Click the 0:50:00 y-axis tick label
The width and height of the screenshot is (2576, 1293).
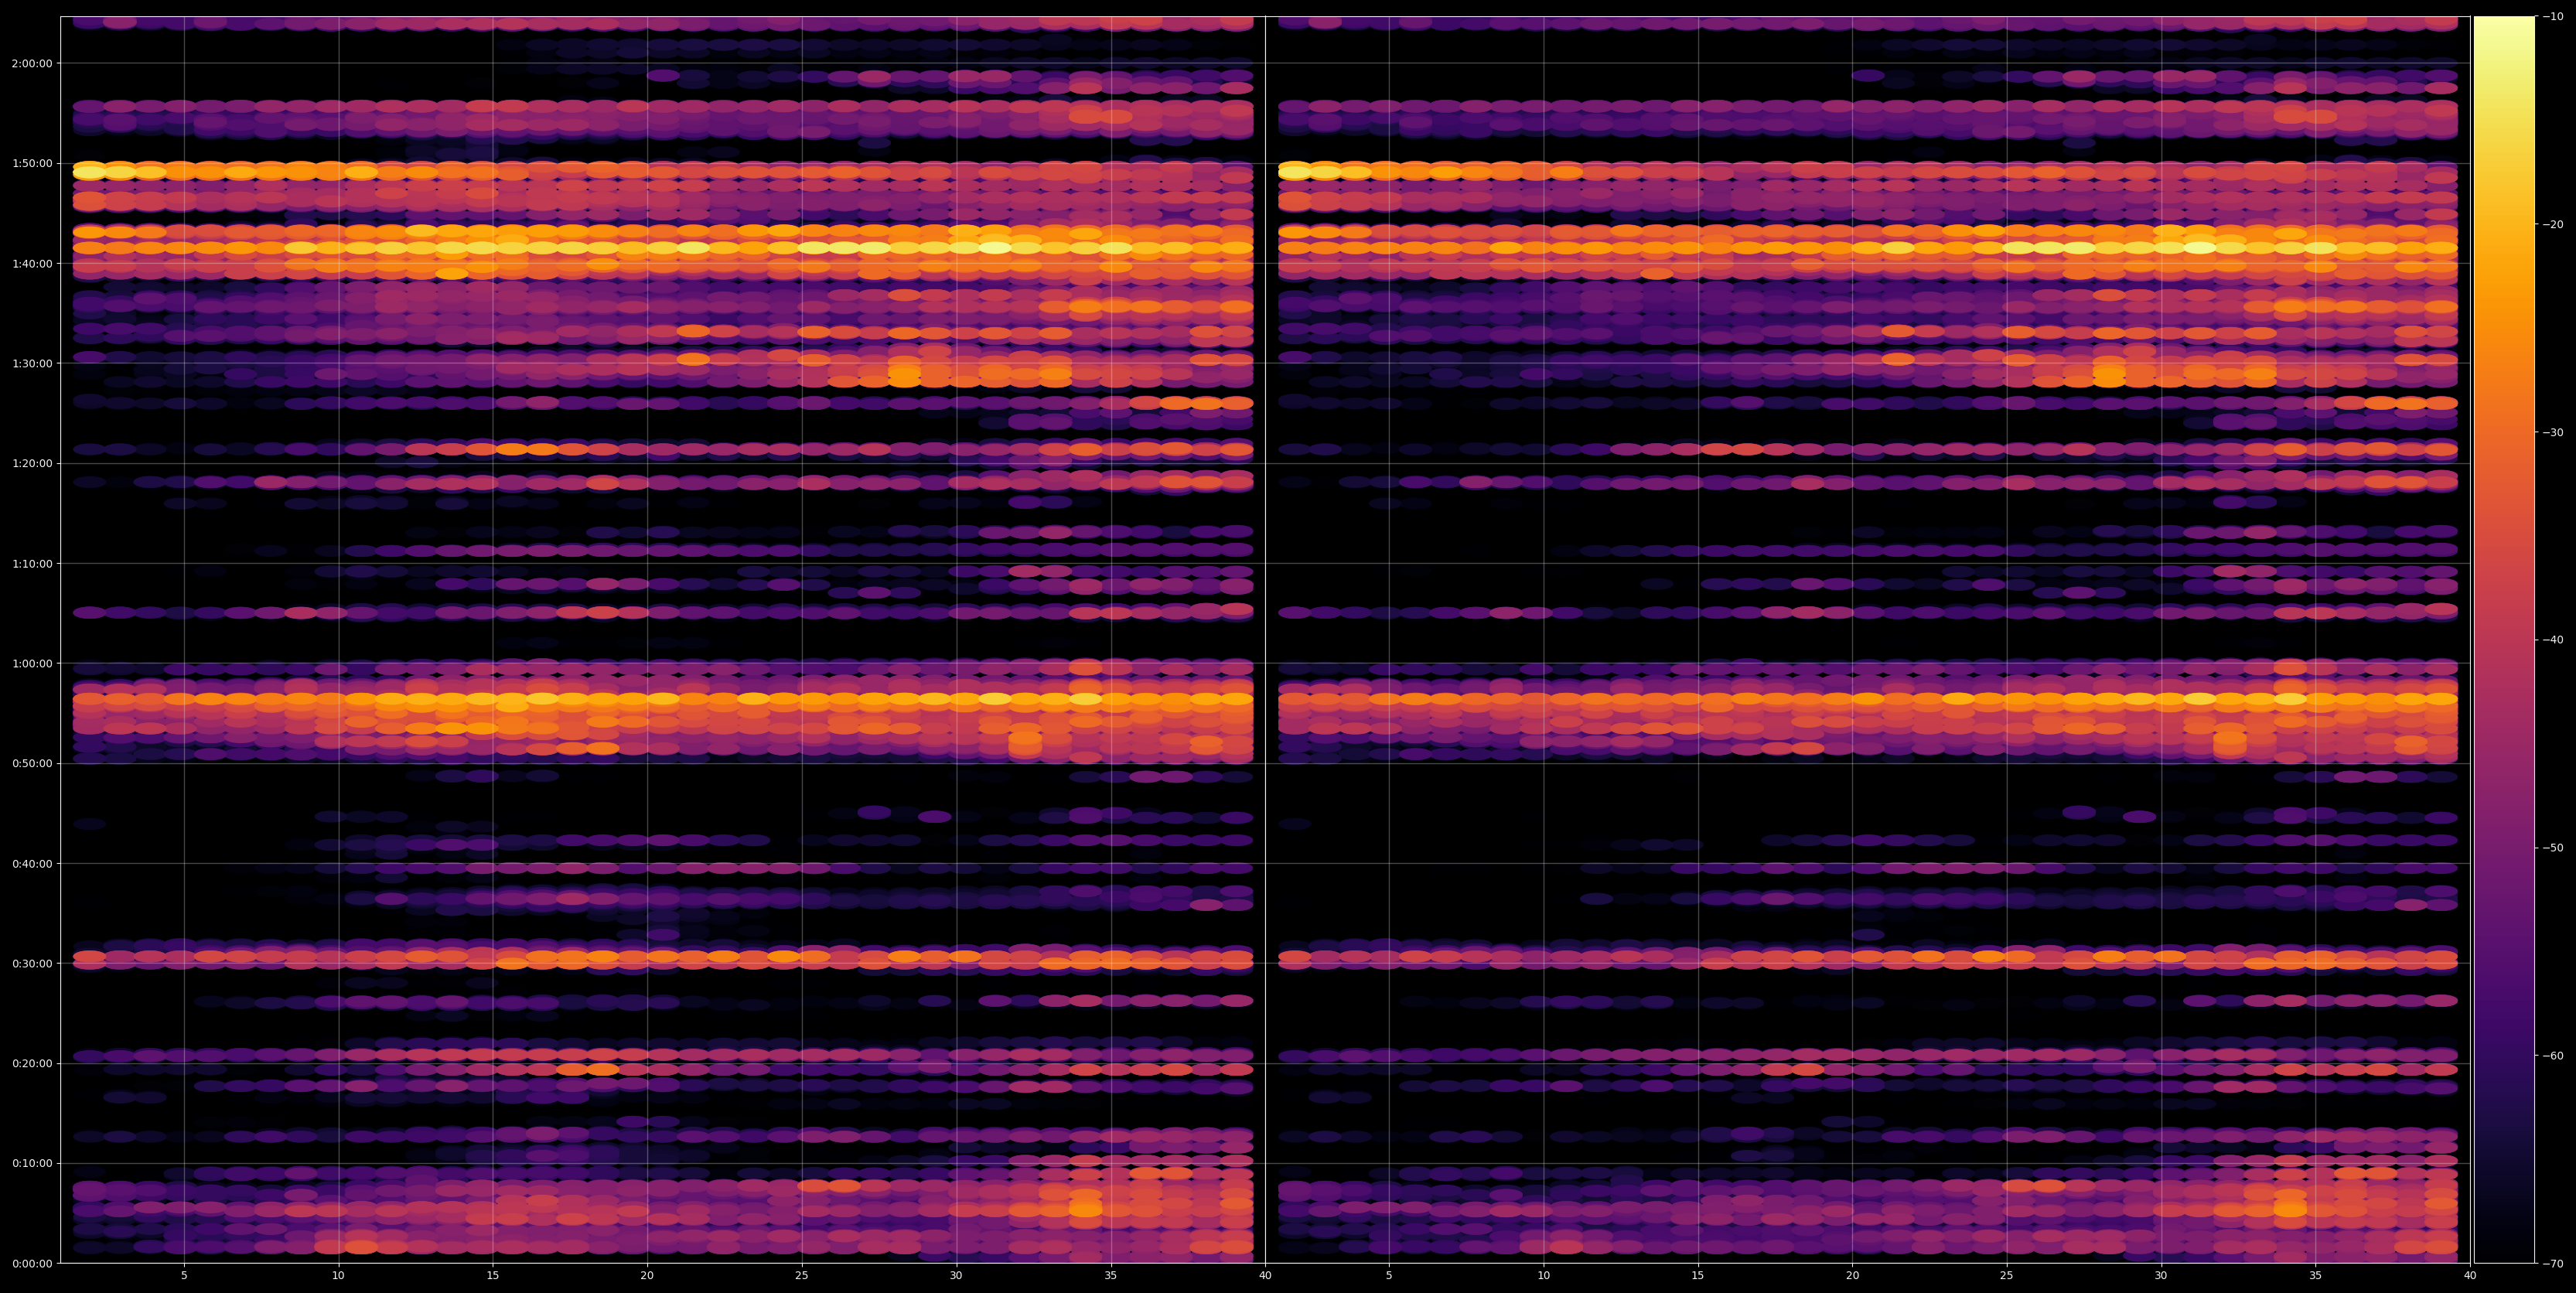click(x=33, y=763)
